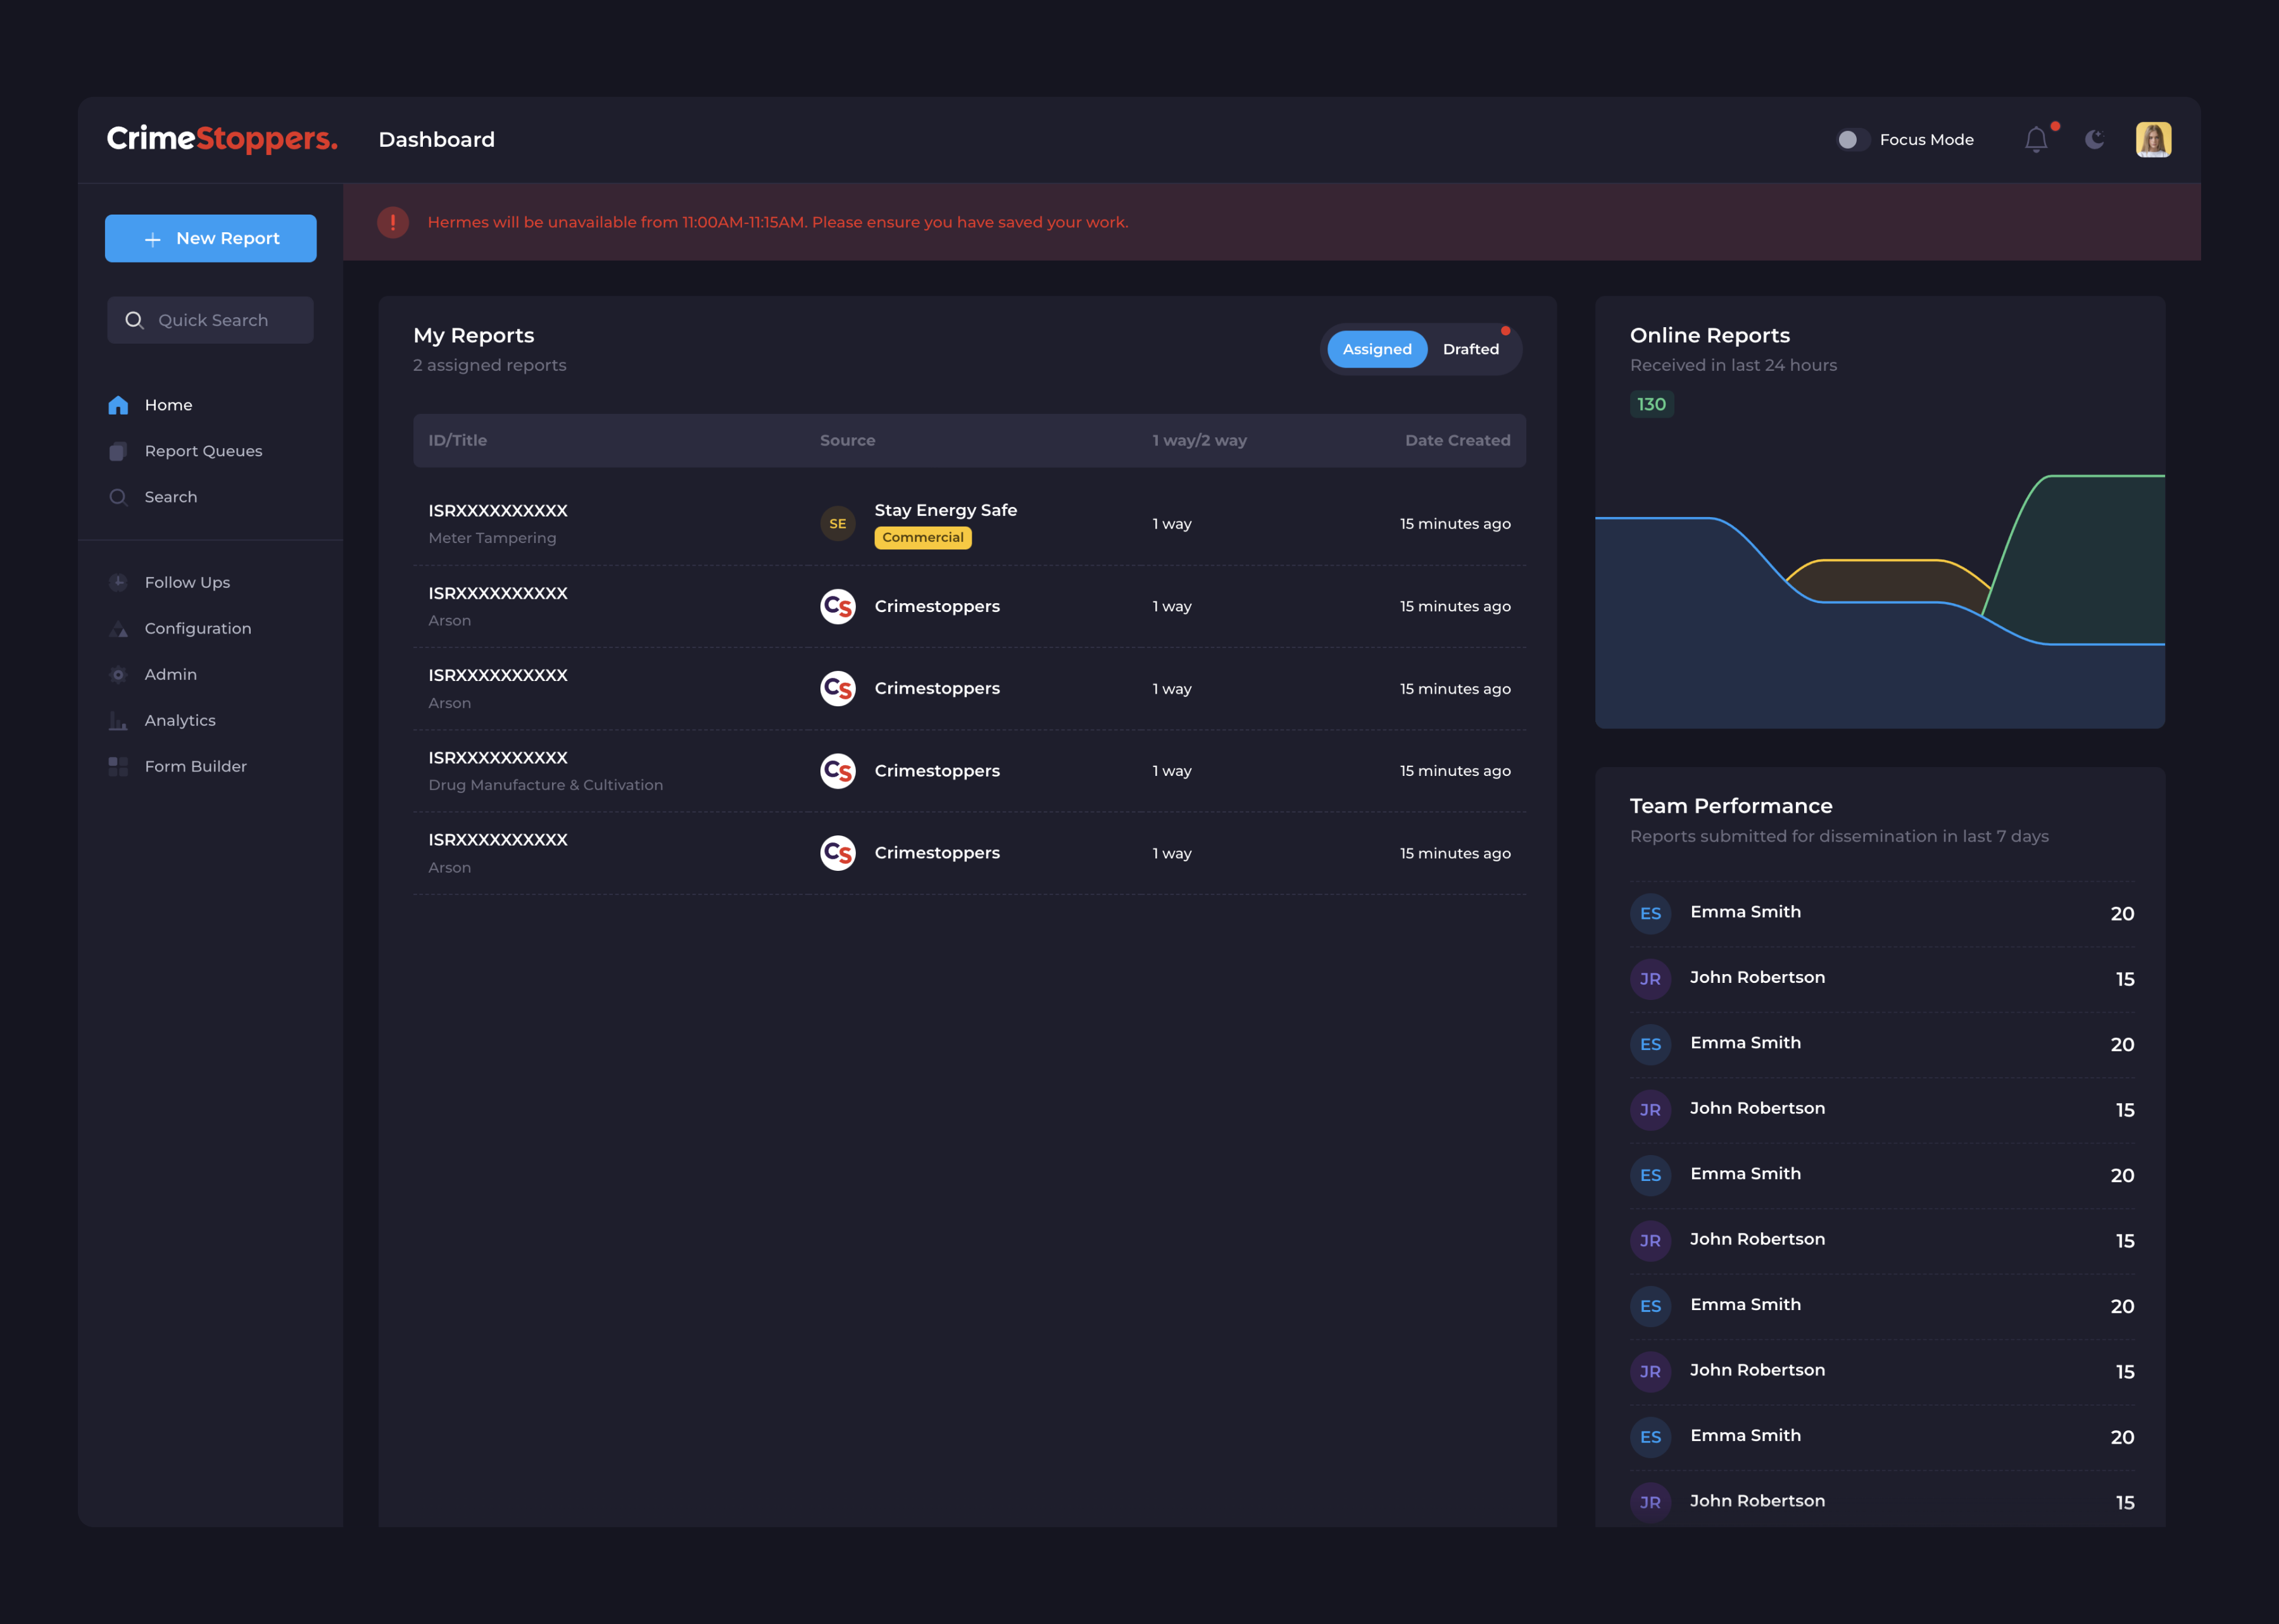Click Dashboard in the top bar
Image resolution: width=2279 pixels, height=1624 pixels.
[436, 139]
